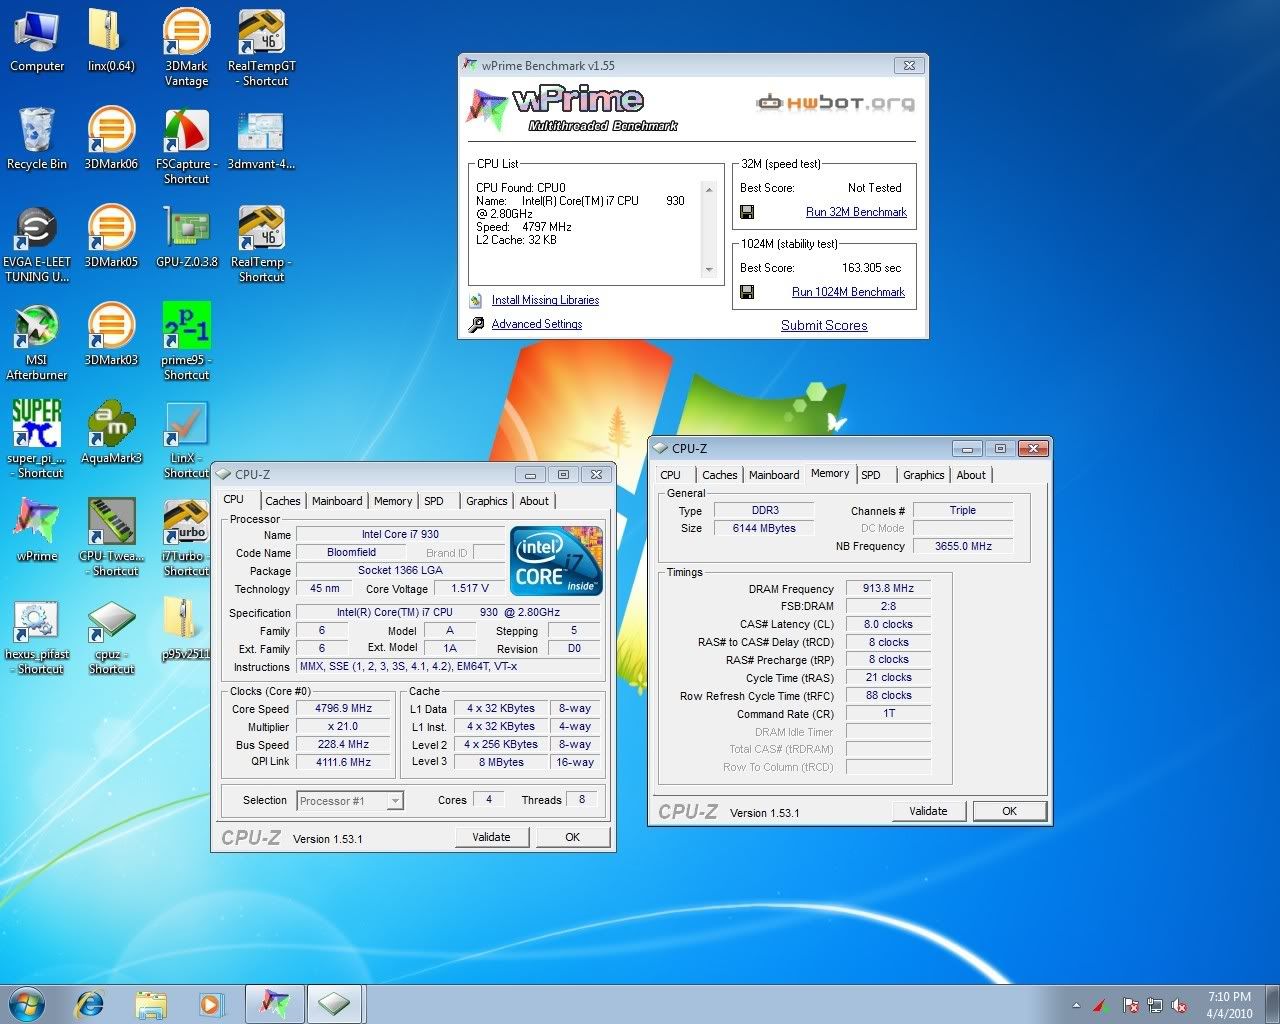1280x1024 pixels.
Task: Launch the wPrime desktop icon
Action: click(x=37, y=531)
